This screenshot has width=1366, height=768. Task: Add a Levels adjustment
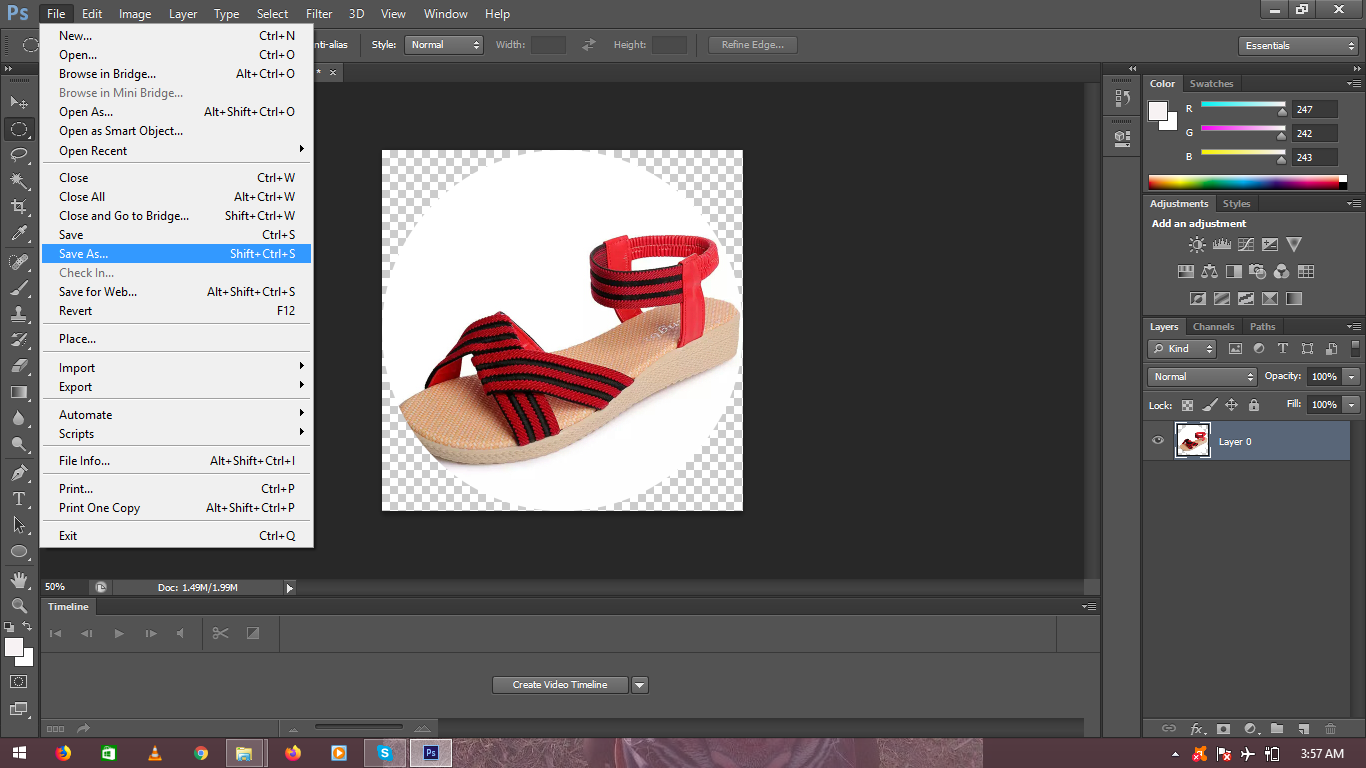pyautogui.click(x=1221, y=244)
